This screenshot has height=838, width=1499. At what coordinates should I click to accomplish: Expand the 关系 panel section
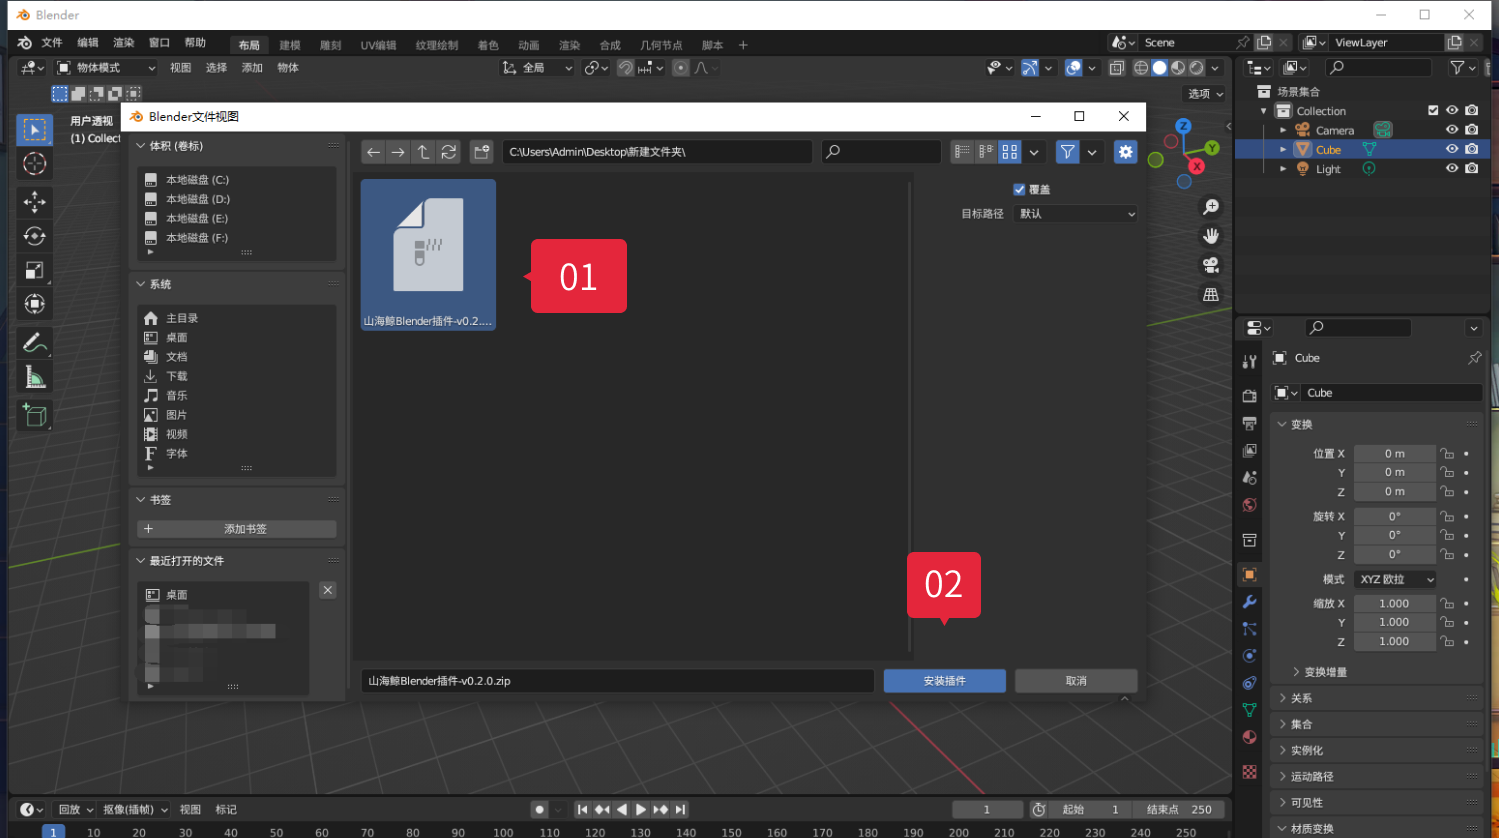[1301, 698]
